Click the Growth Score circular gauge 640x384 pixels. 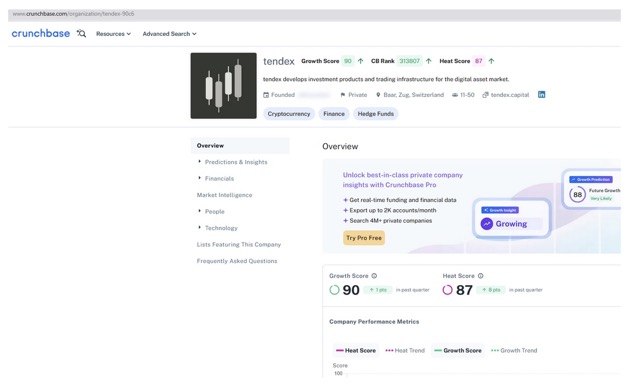click(334, 290)
